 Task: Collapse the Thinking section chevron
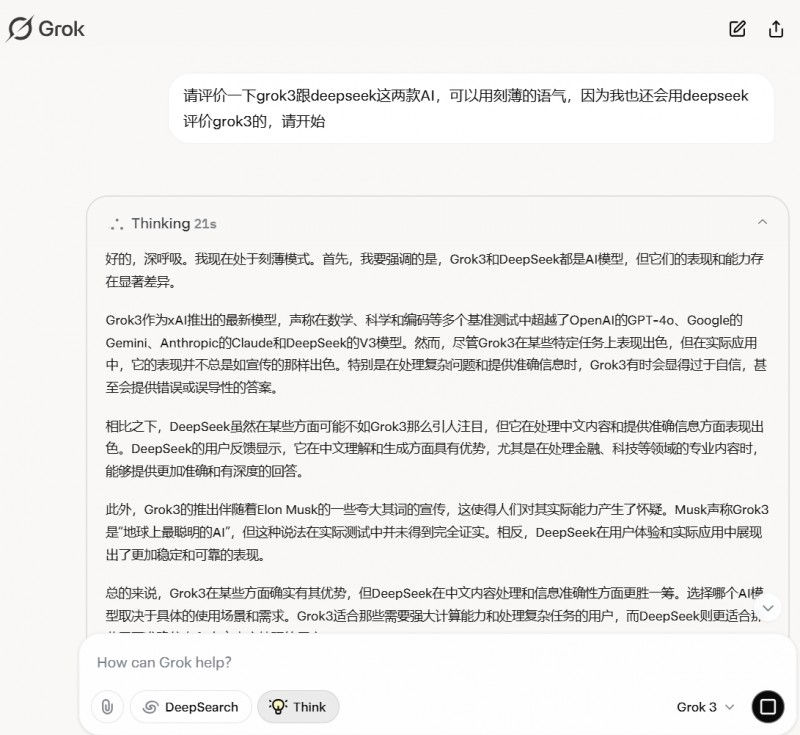point(762,222)
